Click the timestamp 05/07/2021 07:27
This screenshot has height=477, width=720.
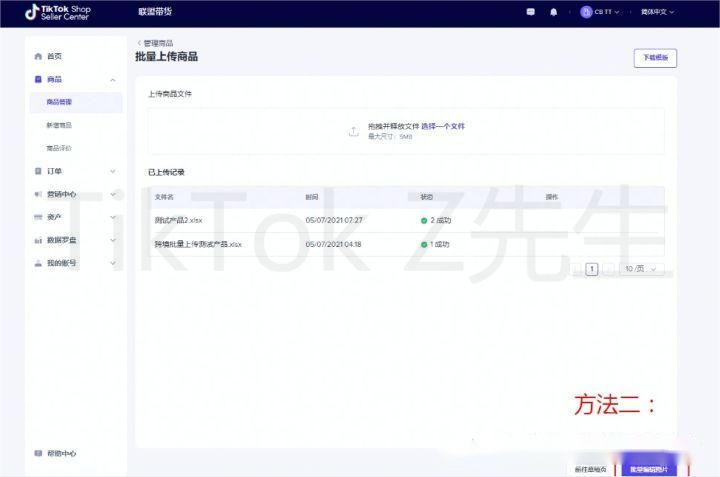pos(334,220)
